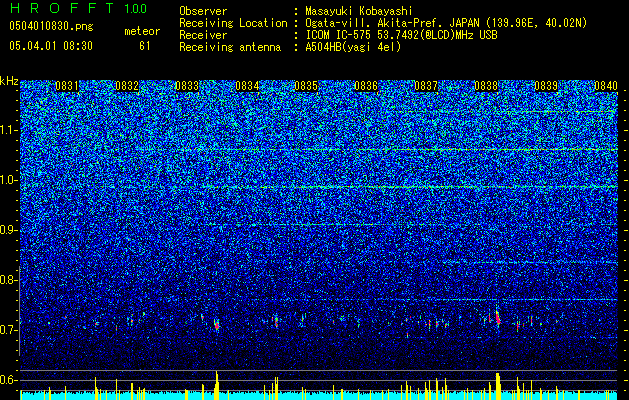Click the 0.9 frequency axis label
This screenshot has height=400, width=629.
coord(9,230)
